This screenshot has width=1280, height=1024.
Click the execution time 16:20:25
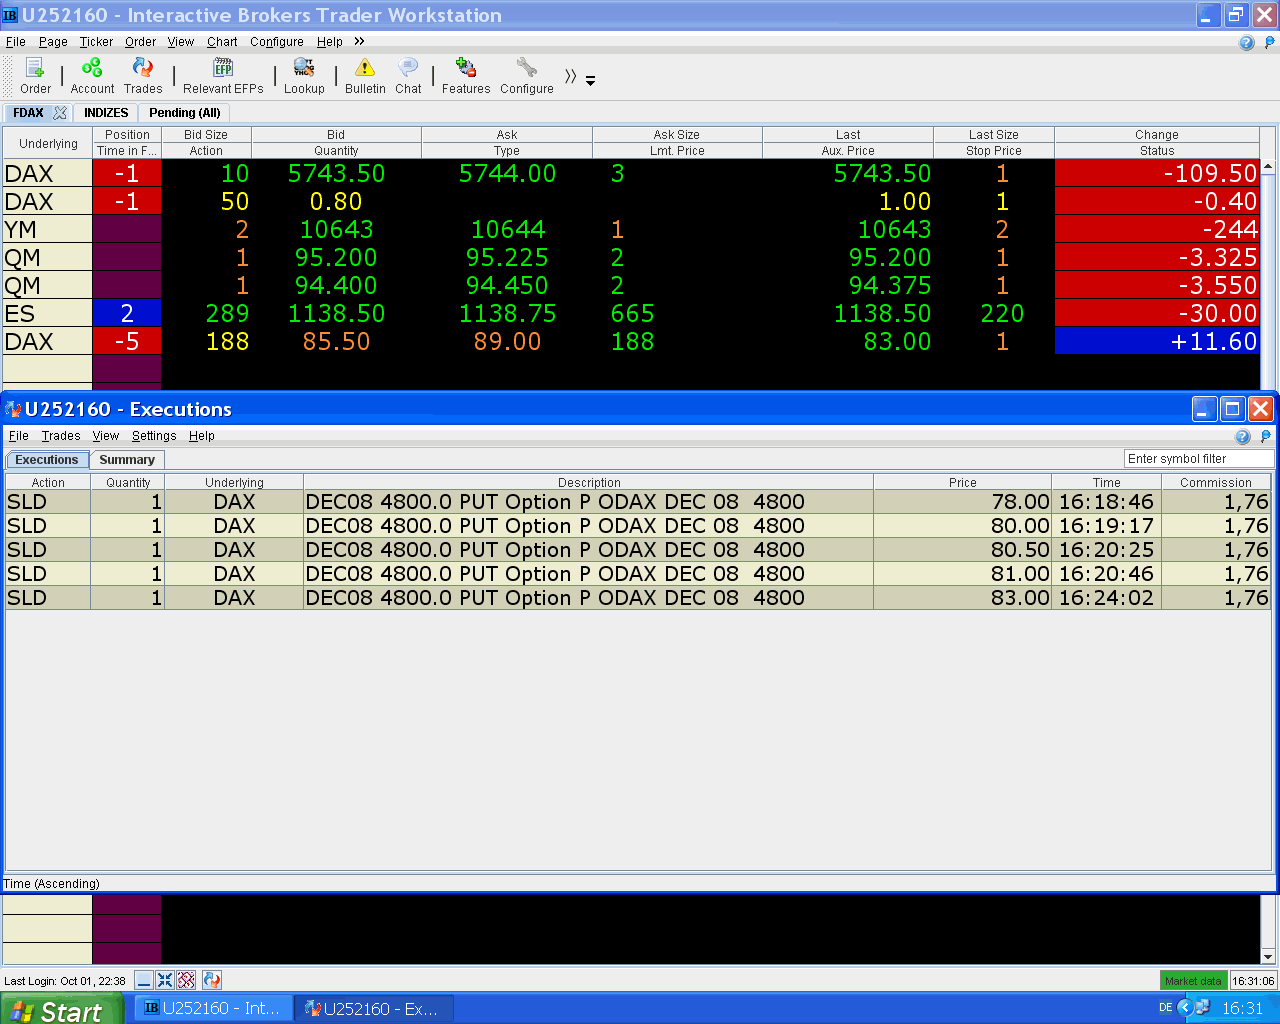coord(1106,550)
